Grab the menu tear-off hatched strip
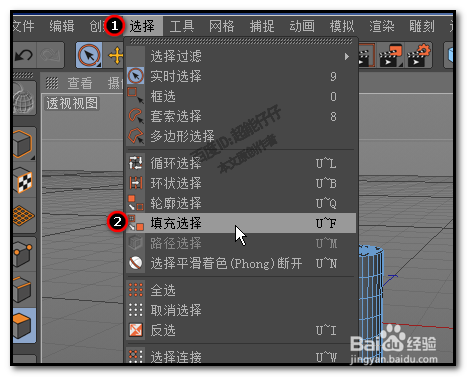This screenshot has height=377, width=467. coord(241,41)
